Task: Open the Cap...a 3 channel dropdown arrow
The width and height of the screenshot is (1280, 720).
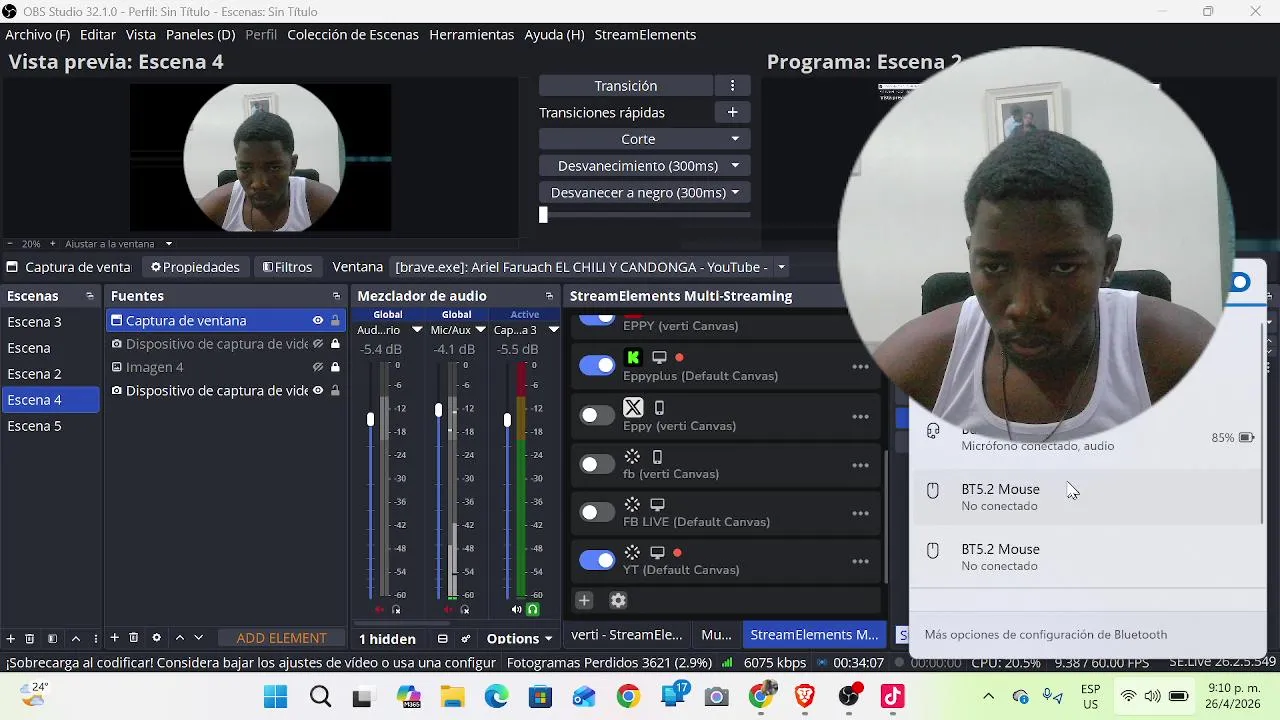Action: point(553,329)
